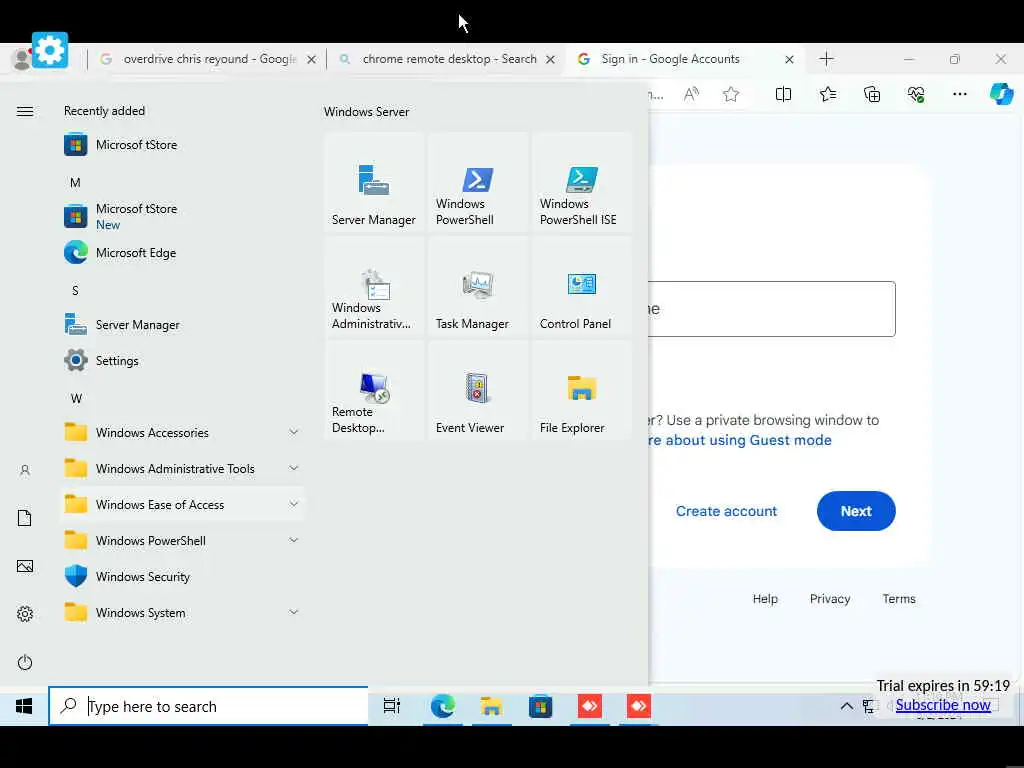Open the Copilot icon in Edge
Viewport: 1024px width, 768px height.
[x=1001, y=94]
